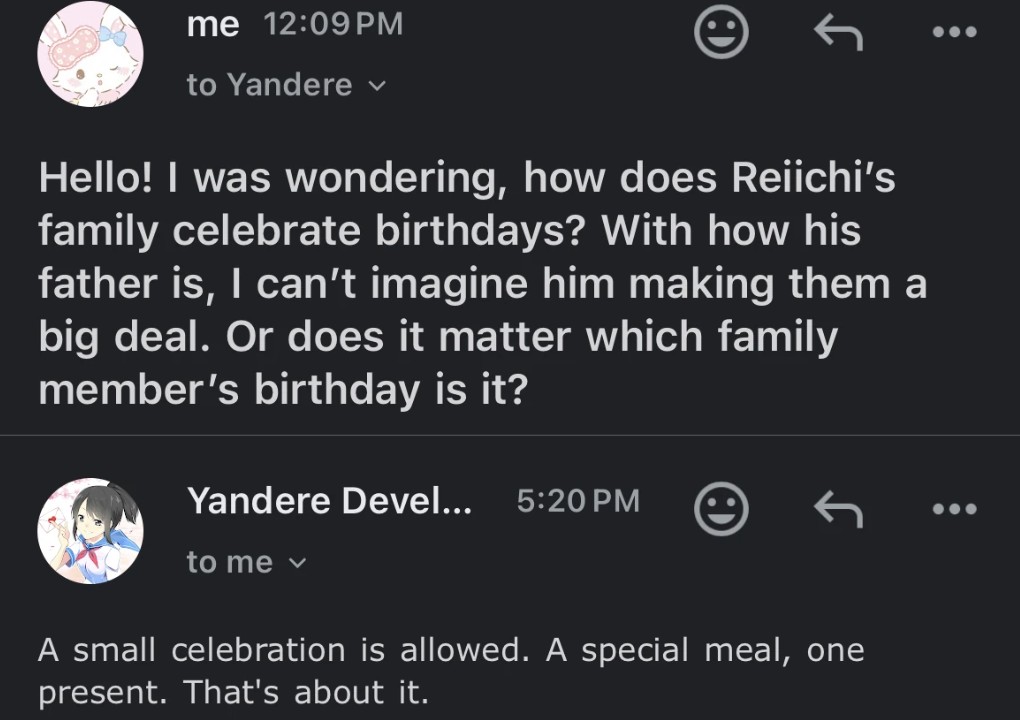1020x720 pixels.
Task: Tap the 12:09 PM timestamp
Action: 332,25
